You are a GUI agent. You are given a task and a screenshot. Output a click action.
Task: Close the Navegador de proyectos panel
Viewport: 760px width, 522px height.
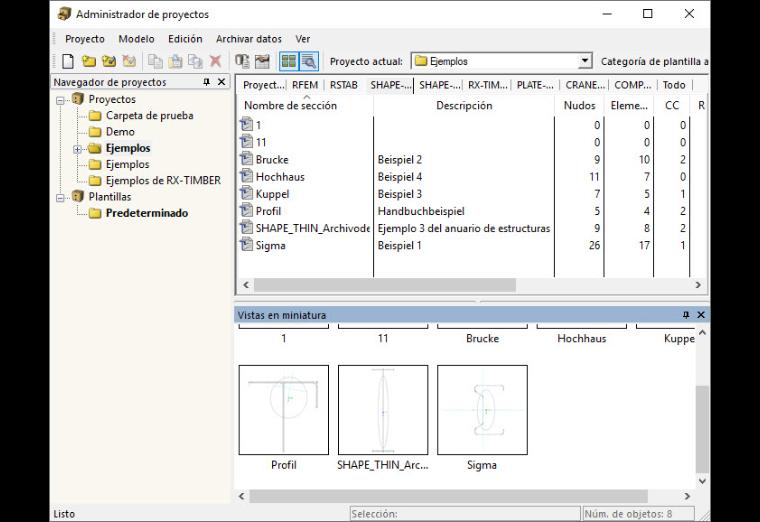222,82
